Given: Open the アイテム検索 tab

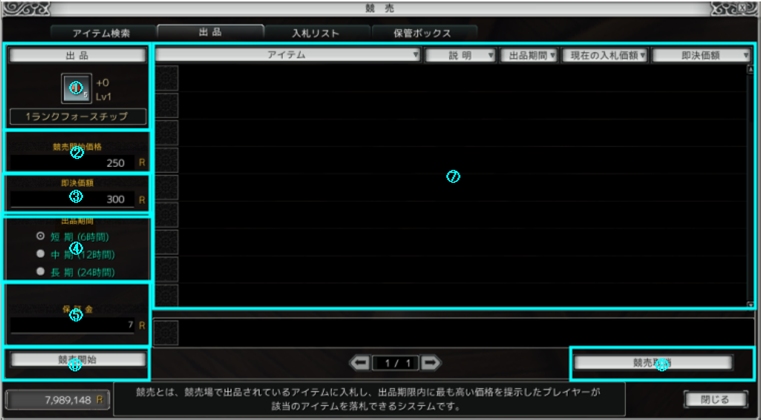Looking at the screenshot, I should pos(101,34).
